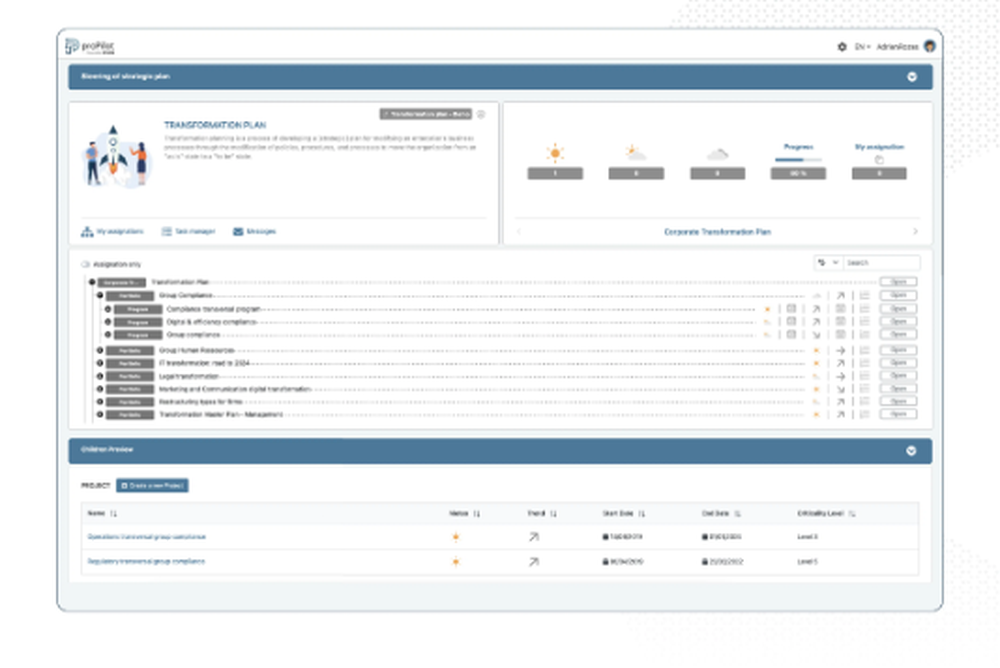Select Restructuring types for firms row
Viewport: 1000px width, 668px height.
pyautogui.click(x=508, y=401)
